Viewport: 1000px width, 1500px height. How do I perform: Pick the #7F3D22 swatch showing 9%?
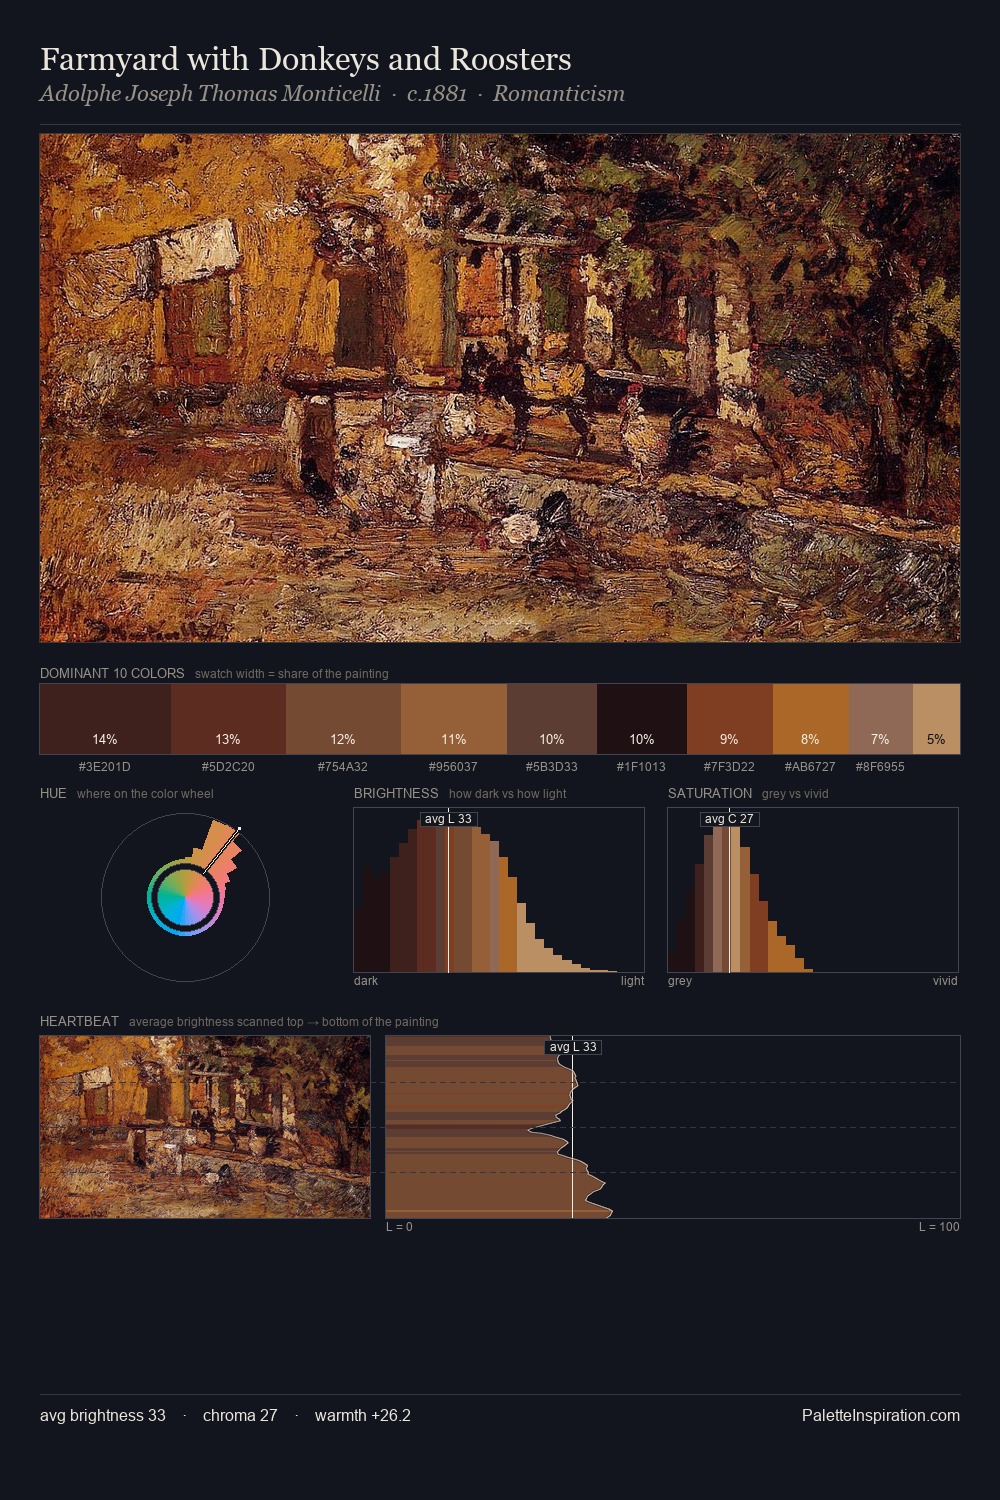point(730,719)
